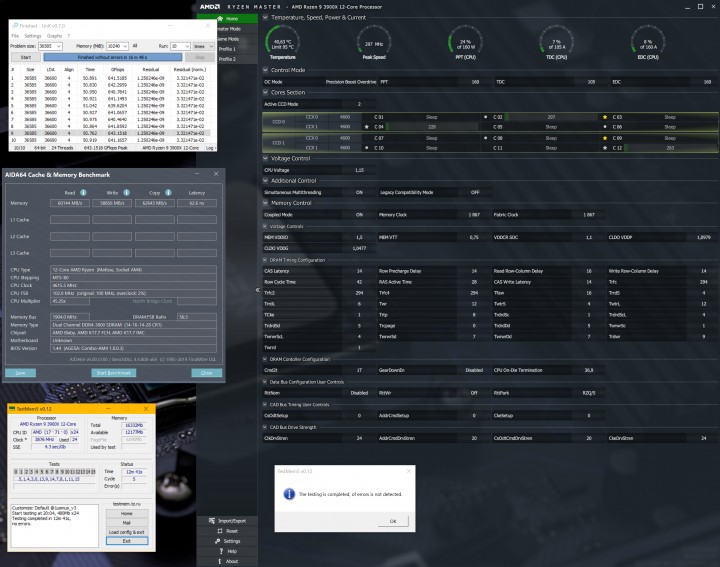Open the times unit dropdown in LinX
This screenshot has width=720, height=567.
(x=203, y=46)
